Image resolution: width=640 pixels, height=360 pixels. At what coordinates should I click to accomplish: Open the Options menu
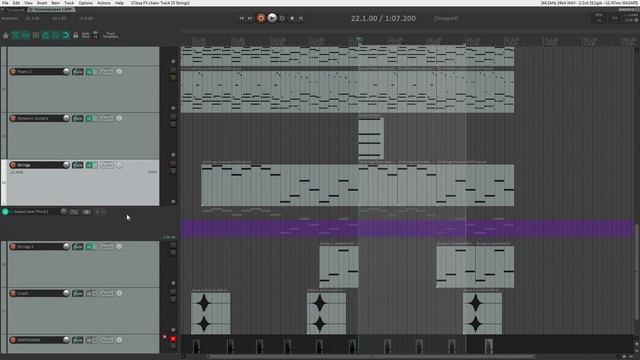[x=85, y=3]
